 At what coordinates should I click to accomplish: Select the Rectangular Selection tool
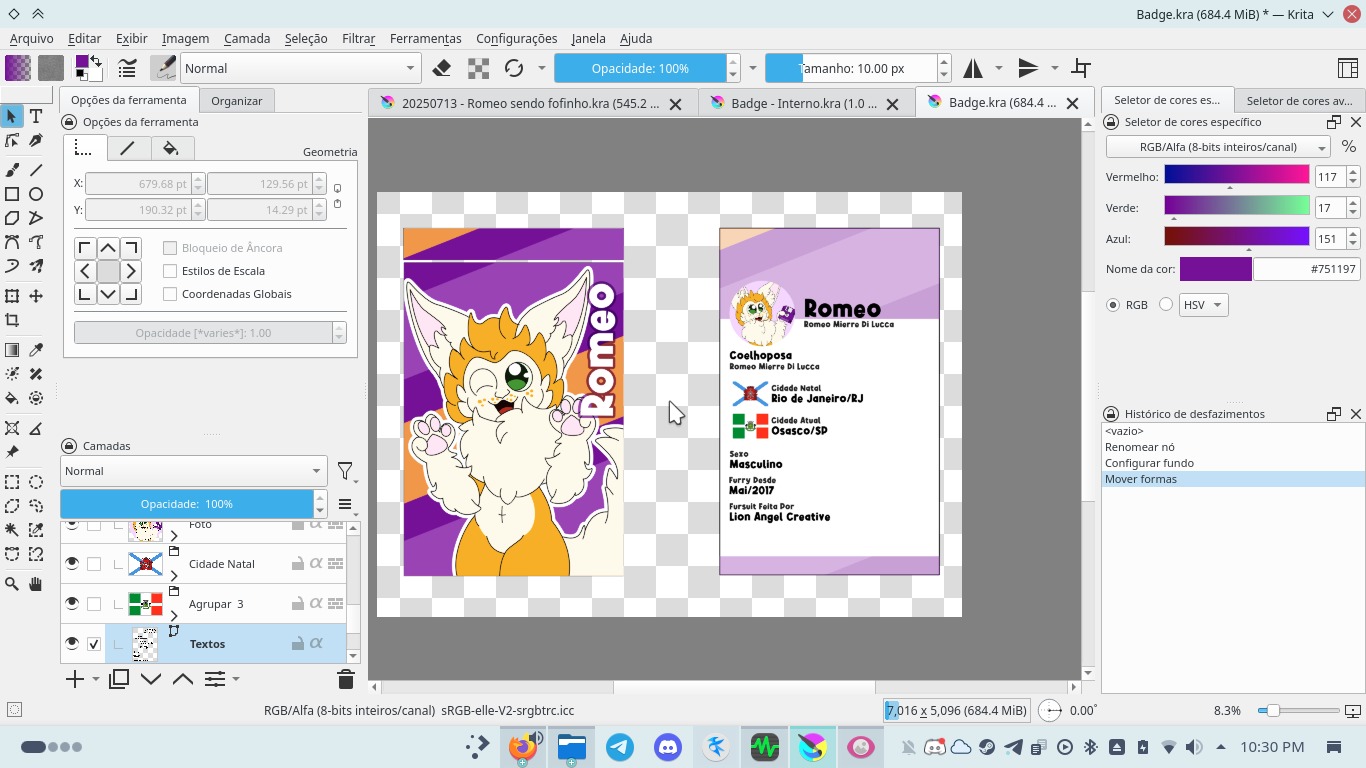12,482
